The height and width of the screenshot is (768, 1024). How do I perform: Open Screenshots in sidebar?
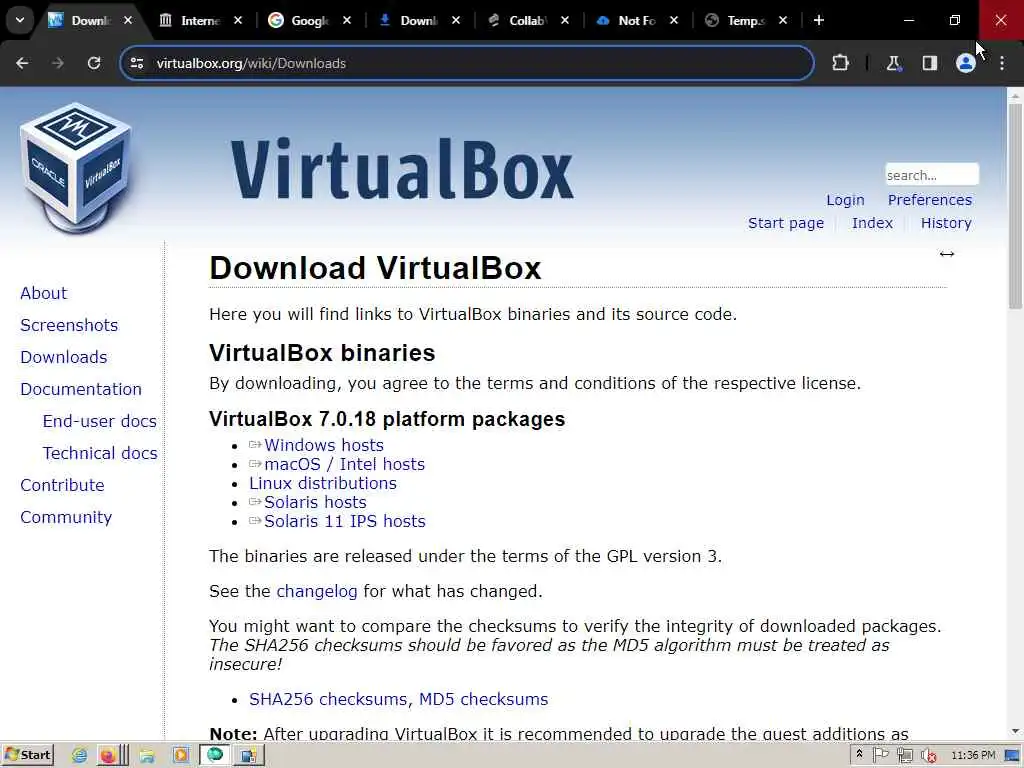[x=69, y=325]
